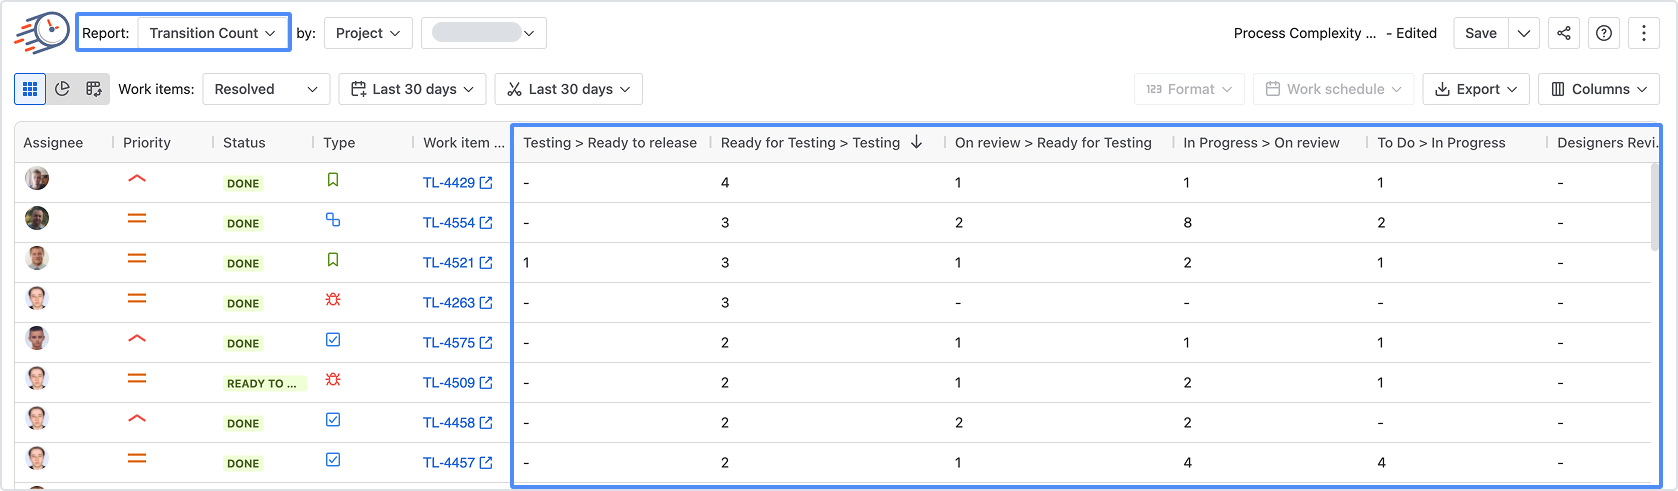This screenshot has width=1678, height=491.
Task: Click high priority icon for TL-4575
Action: point(137,339)
